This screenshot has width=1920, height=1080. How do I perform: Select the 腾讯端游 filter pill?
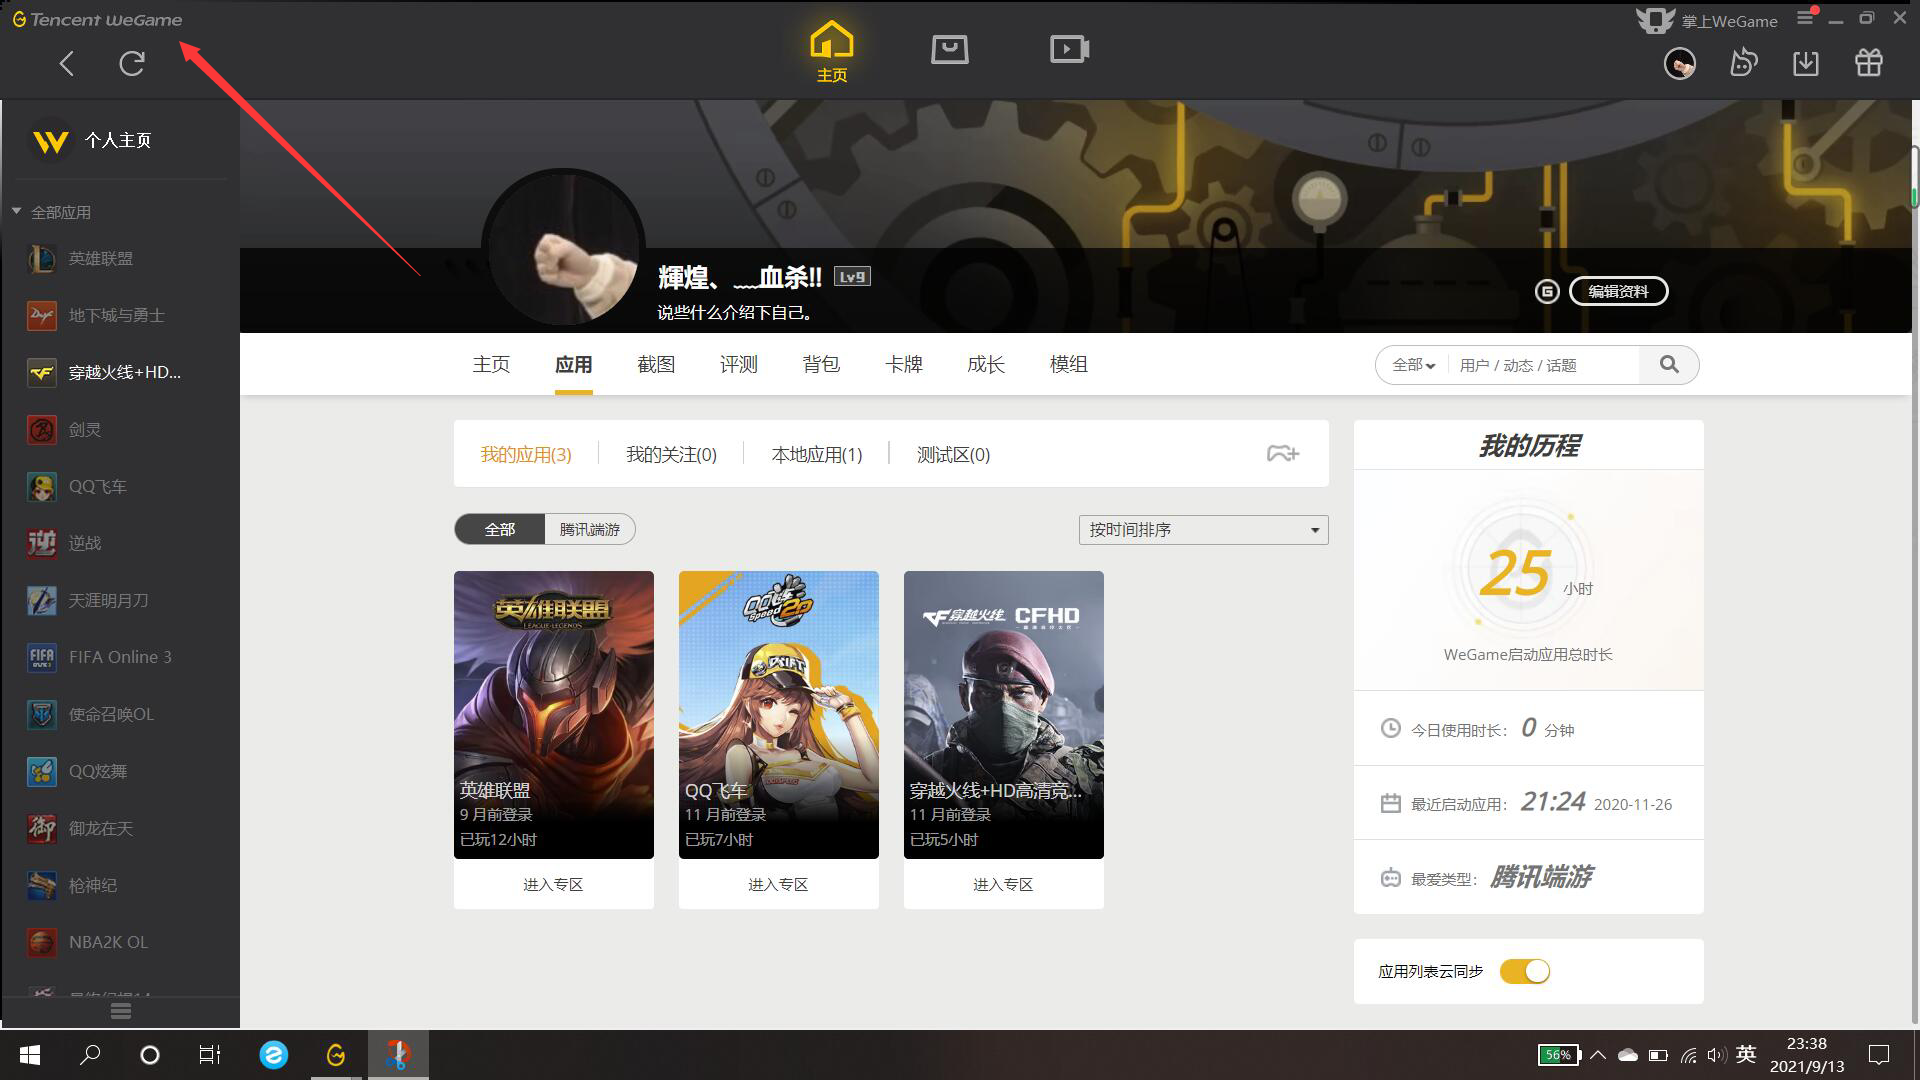click(x=590, y=529)
